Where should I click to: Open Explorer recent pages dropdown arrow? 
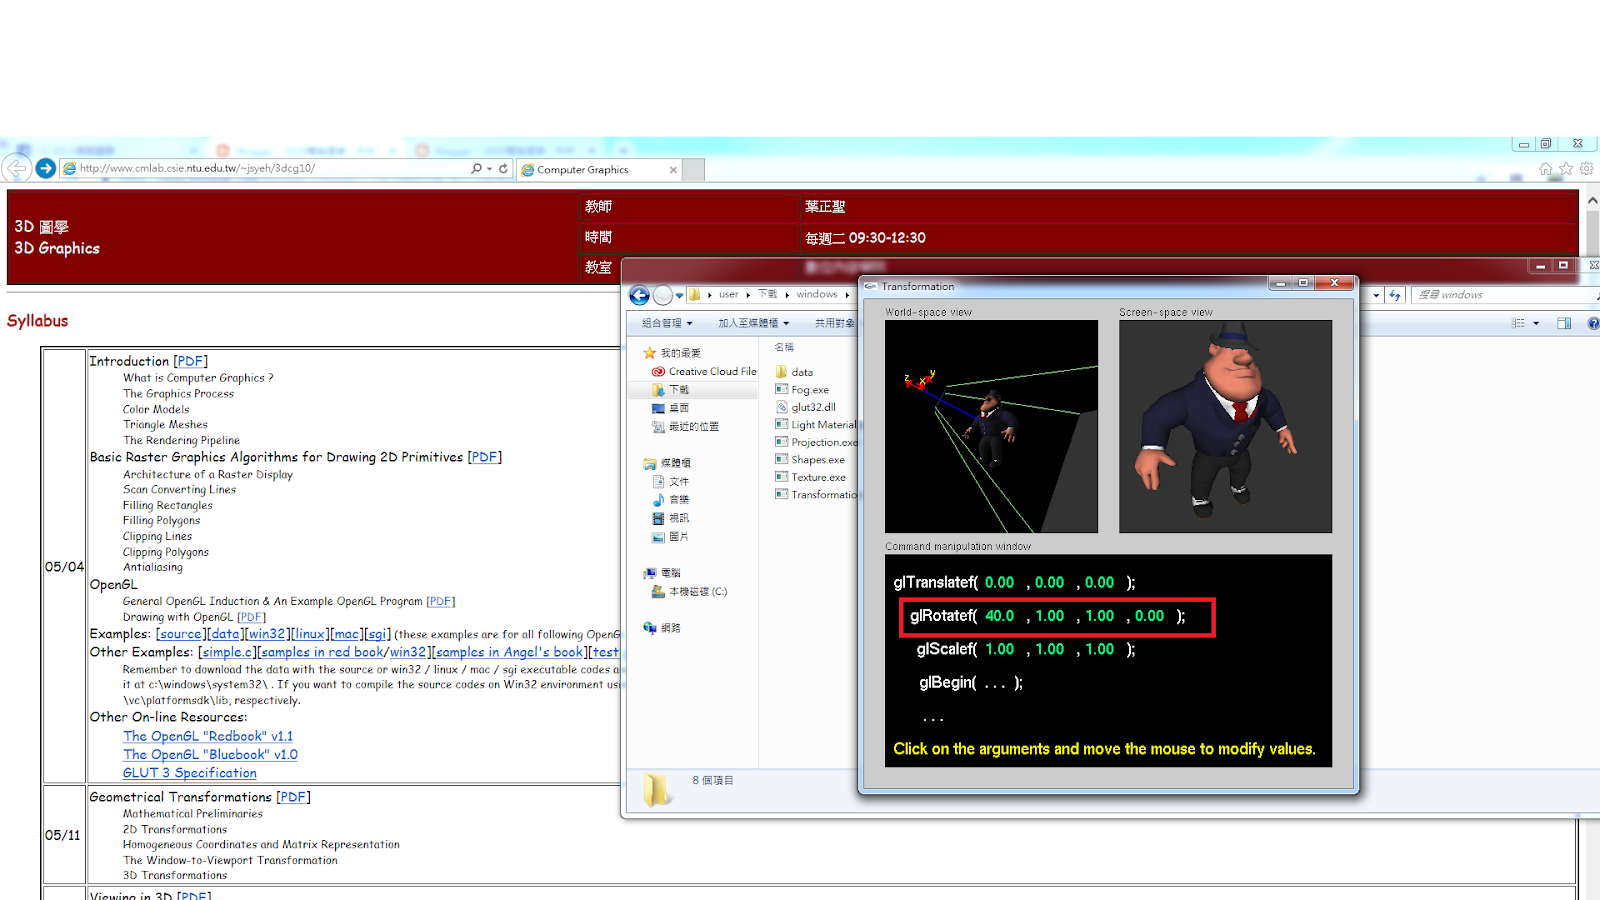coord(679,295)
